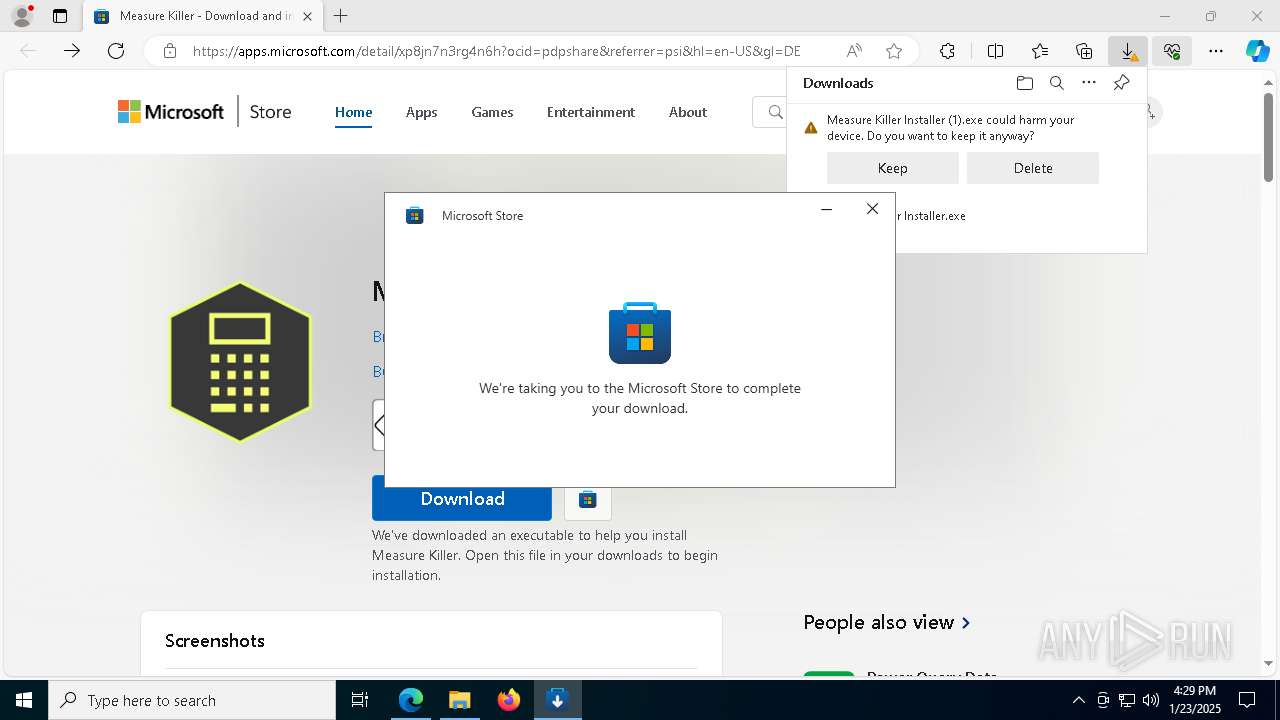Select the Entertainment navigation tab
The width and height of the screenshot is (1280, 720).
(x=591, y=112)
